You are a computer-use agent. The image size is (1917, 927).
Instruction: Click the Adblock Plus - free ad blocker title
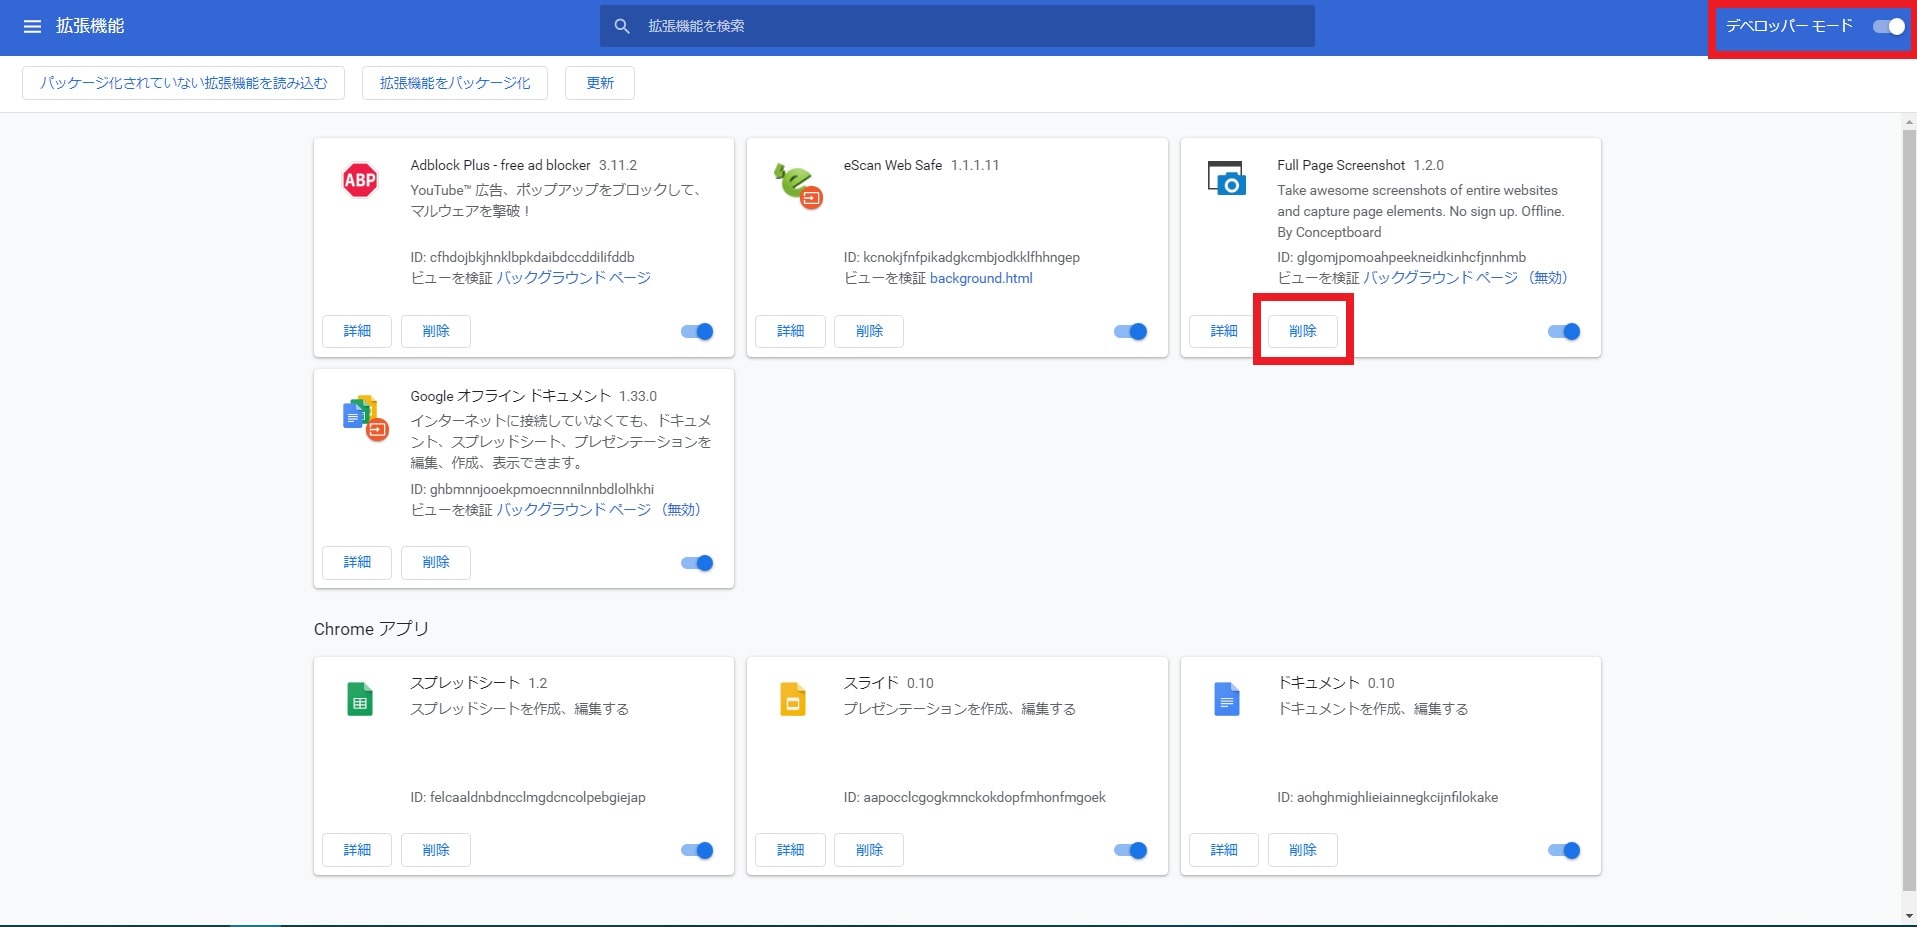point(500,165)
